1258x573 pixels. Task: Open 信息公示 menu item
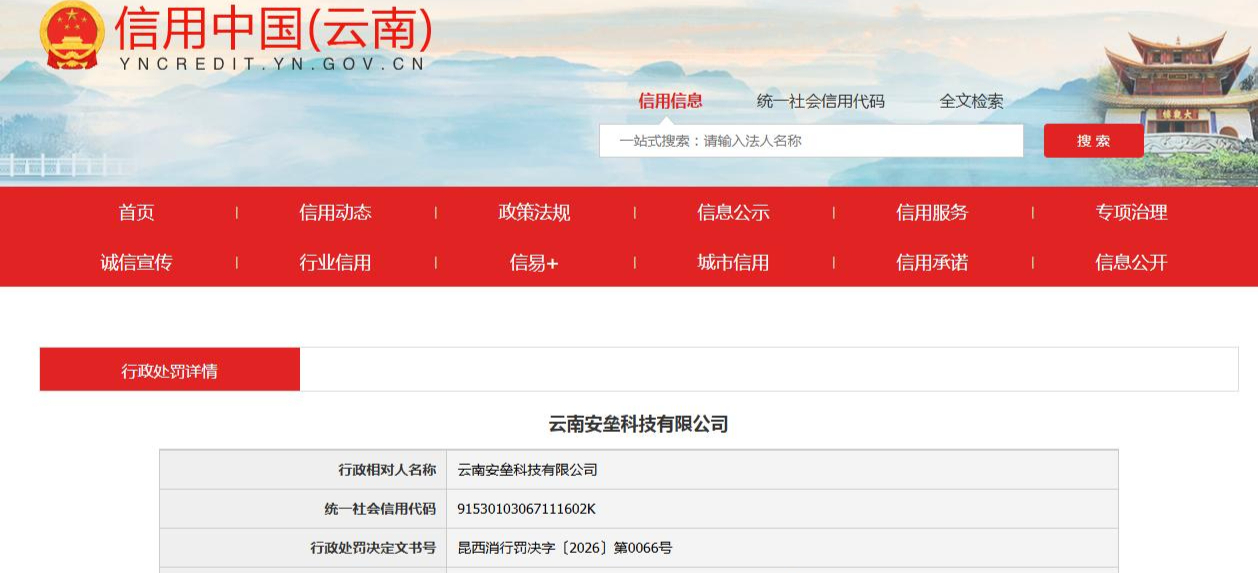[x=733, y=212]
